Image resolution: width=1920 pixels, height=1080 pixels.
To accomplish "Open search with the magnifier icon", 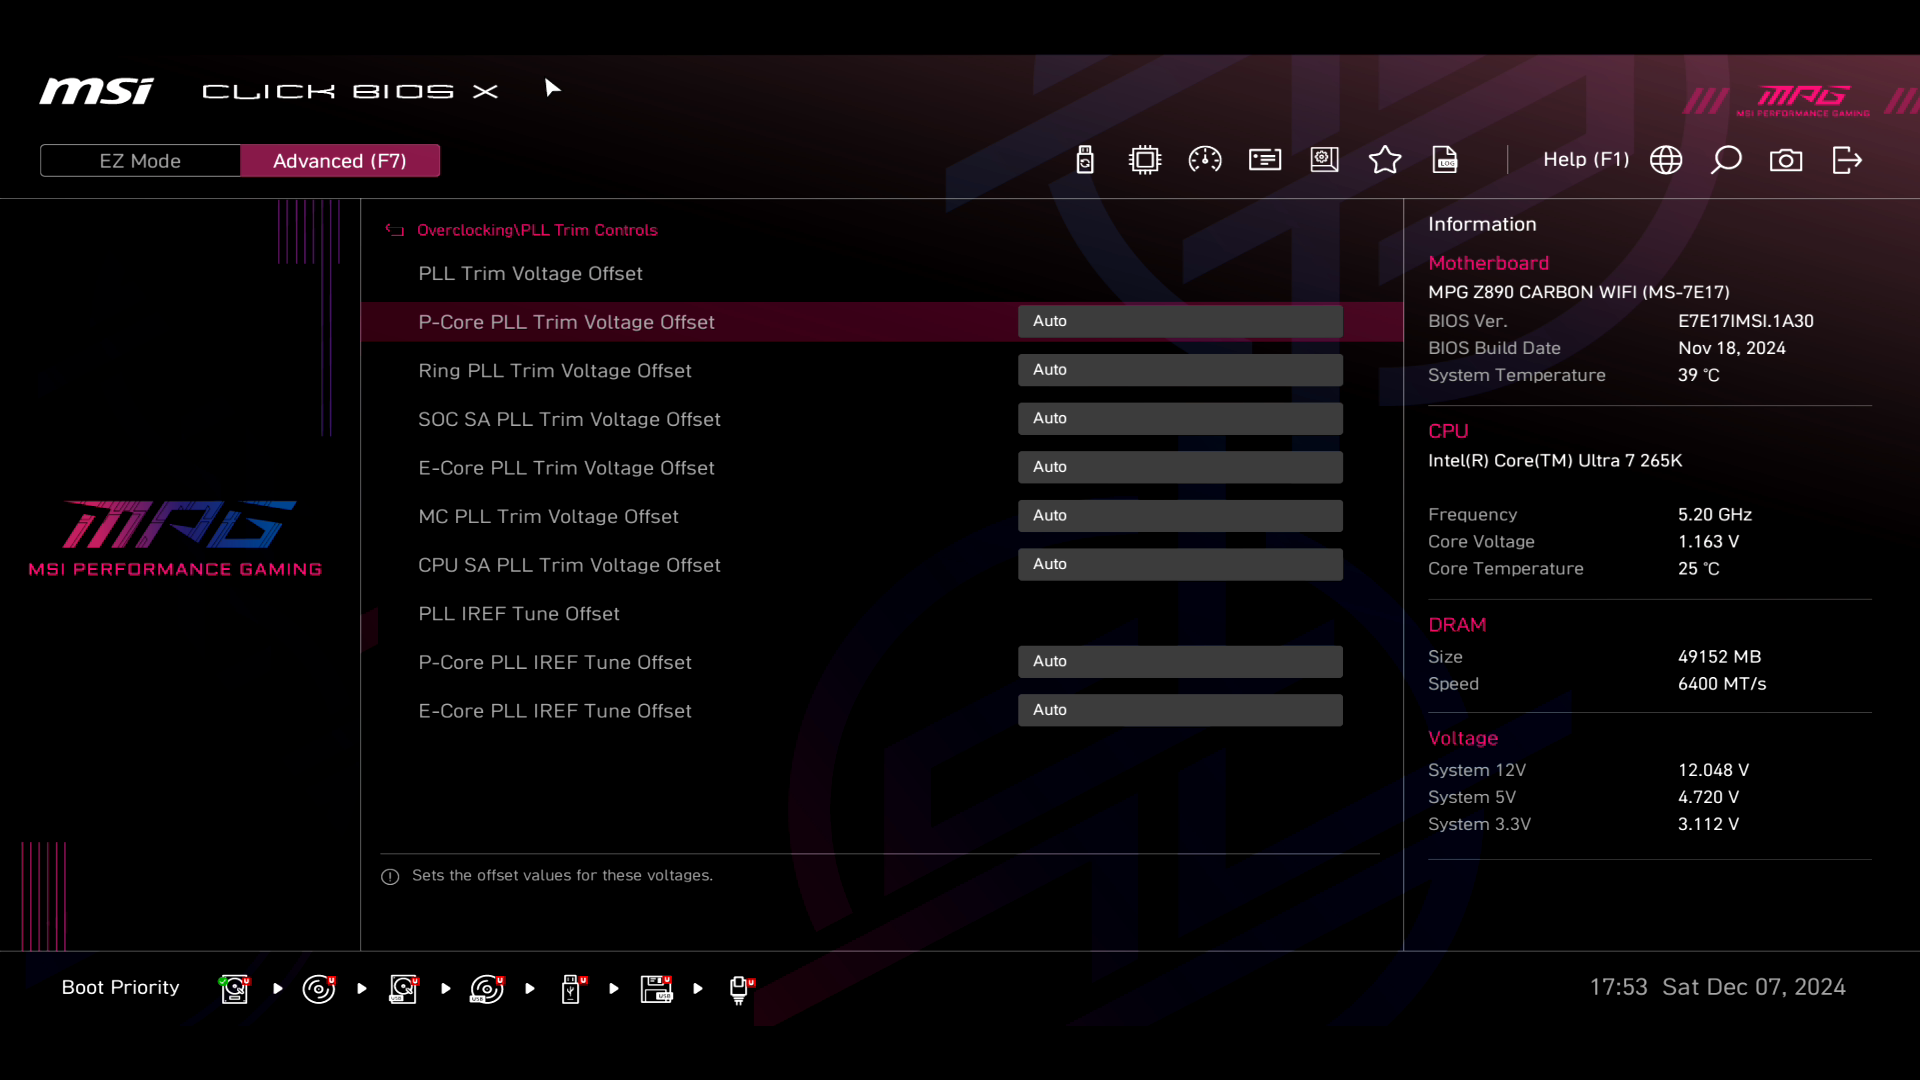I will point(1726,160).
